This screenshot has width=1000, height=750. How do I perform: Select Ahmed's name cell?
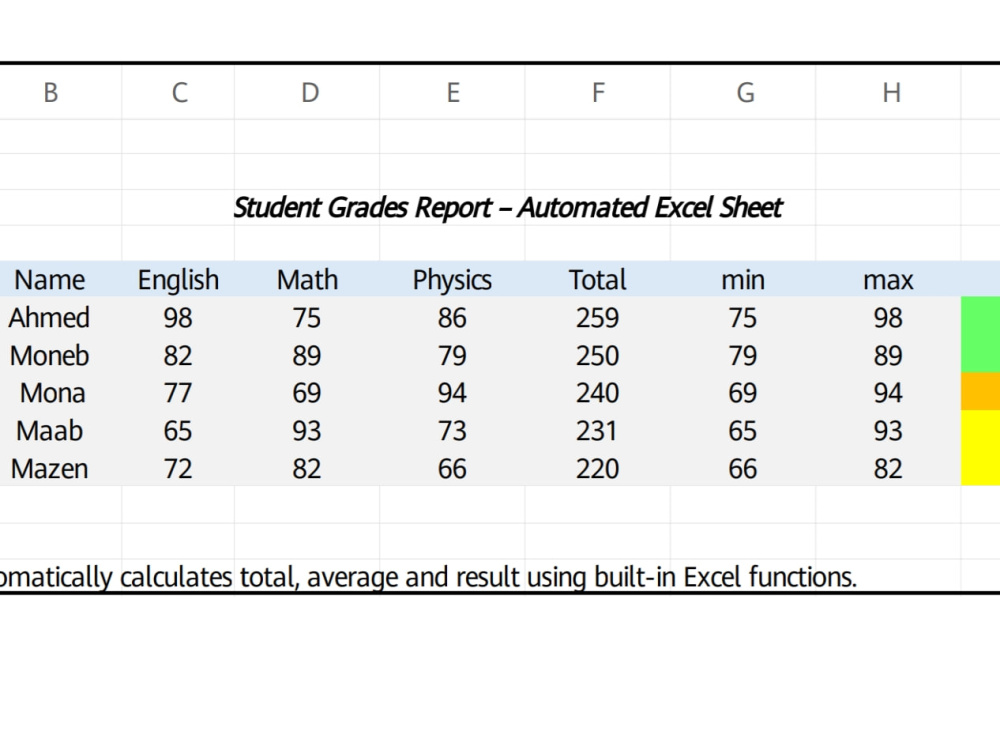tap(50, 317)
